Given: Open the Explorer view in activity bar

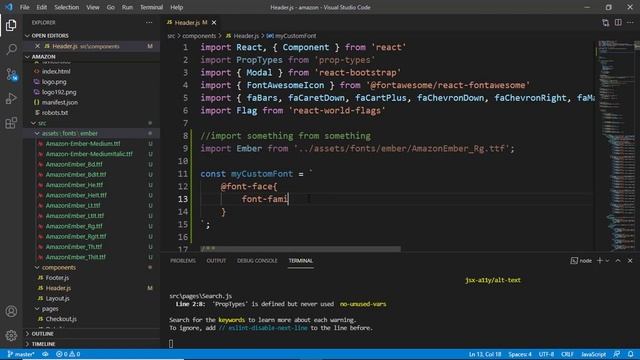Looking at the screenshot, I should [11, 25].
